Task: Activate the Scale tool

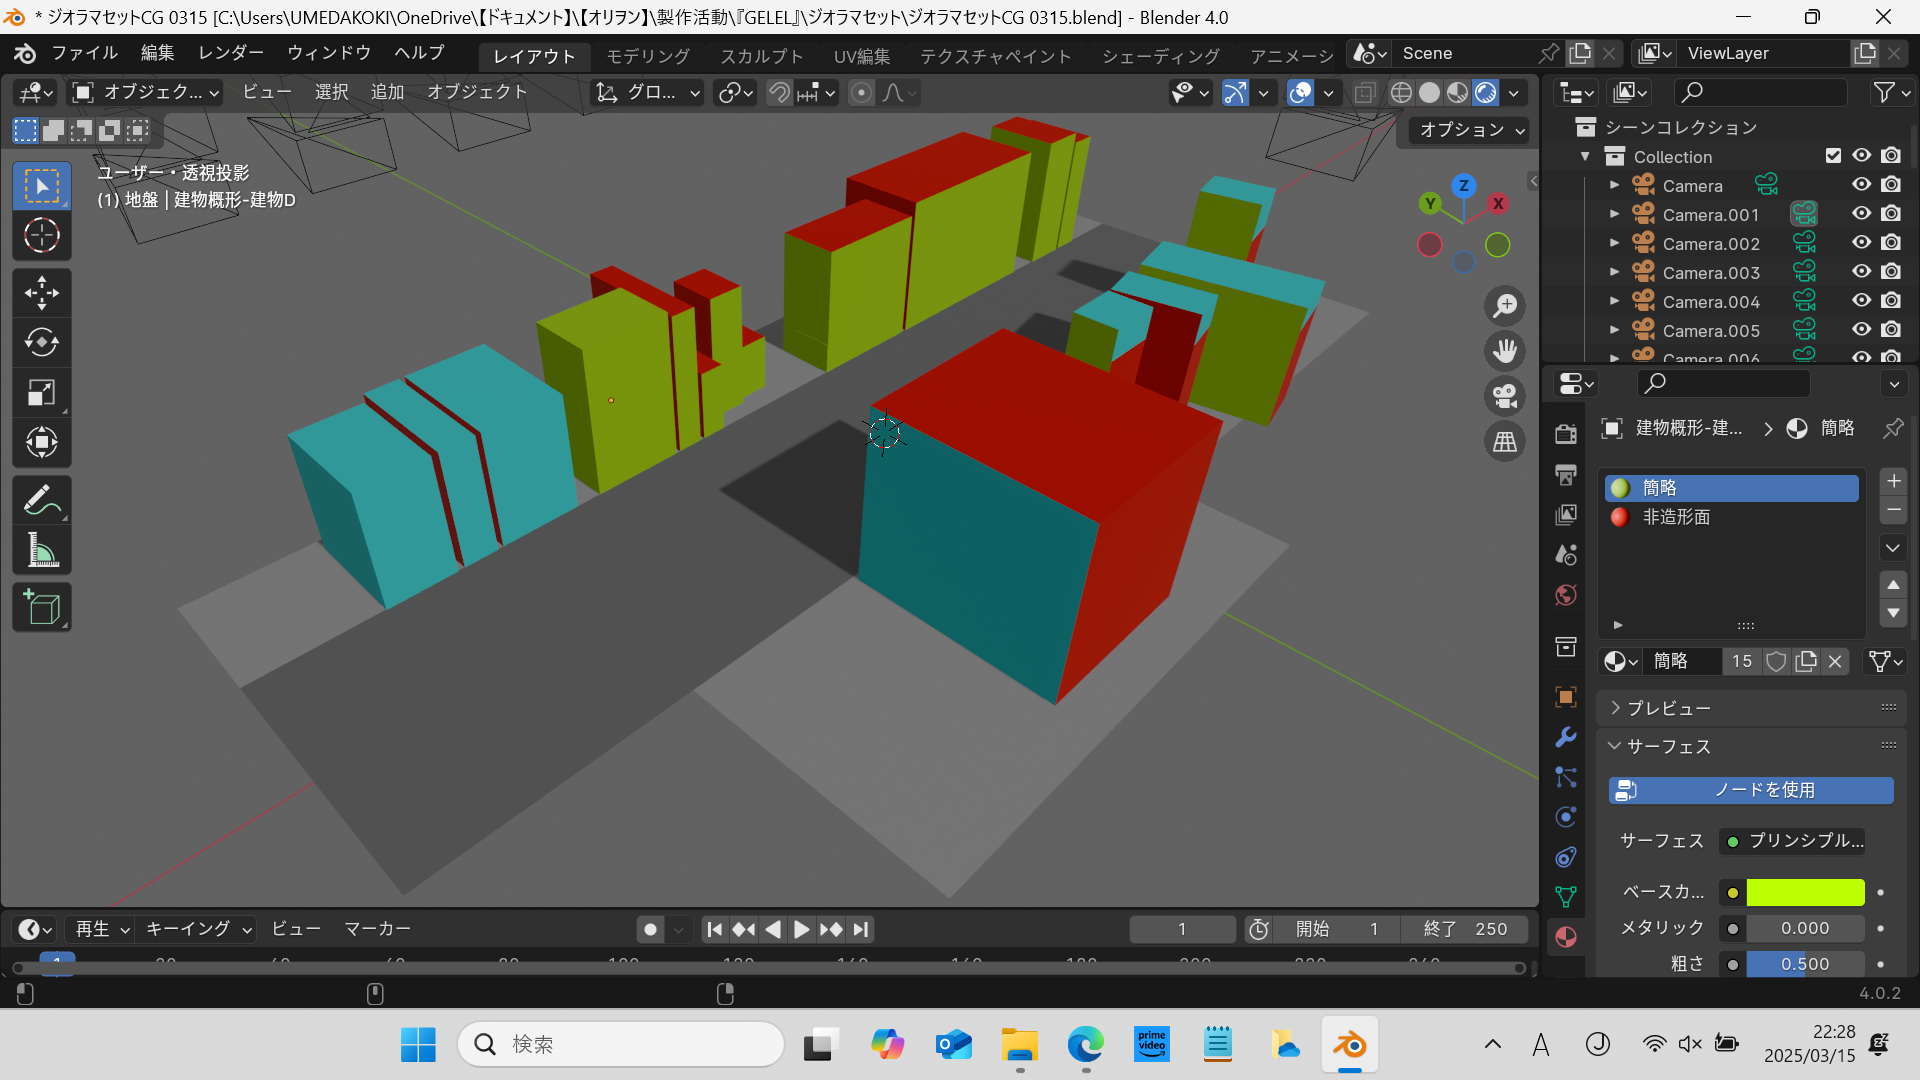Action: pyautogui.click(x=41, y=393)
